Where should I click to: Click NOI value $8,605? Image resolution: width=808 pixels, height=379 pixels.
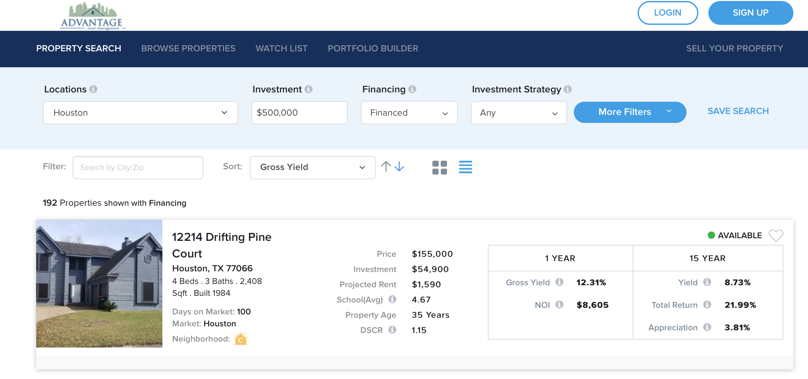pos(592,305)
